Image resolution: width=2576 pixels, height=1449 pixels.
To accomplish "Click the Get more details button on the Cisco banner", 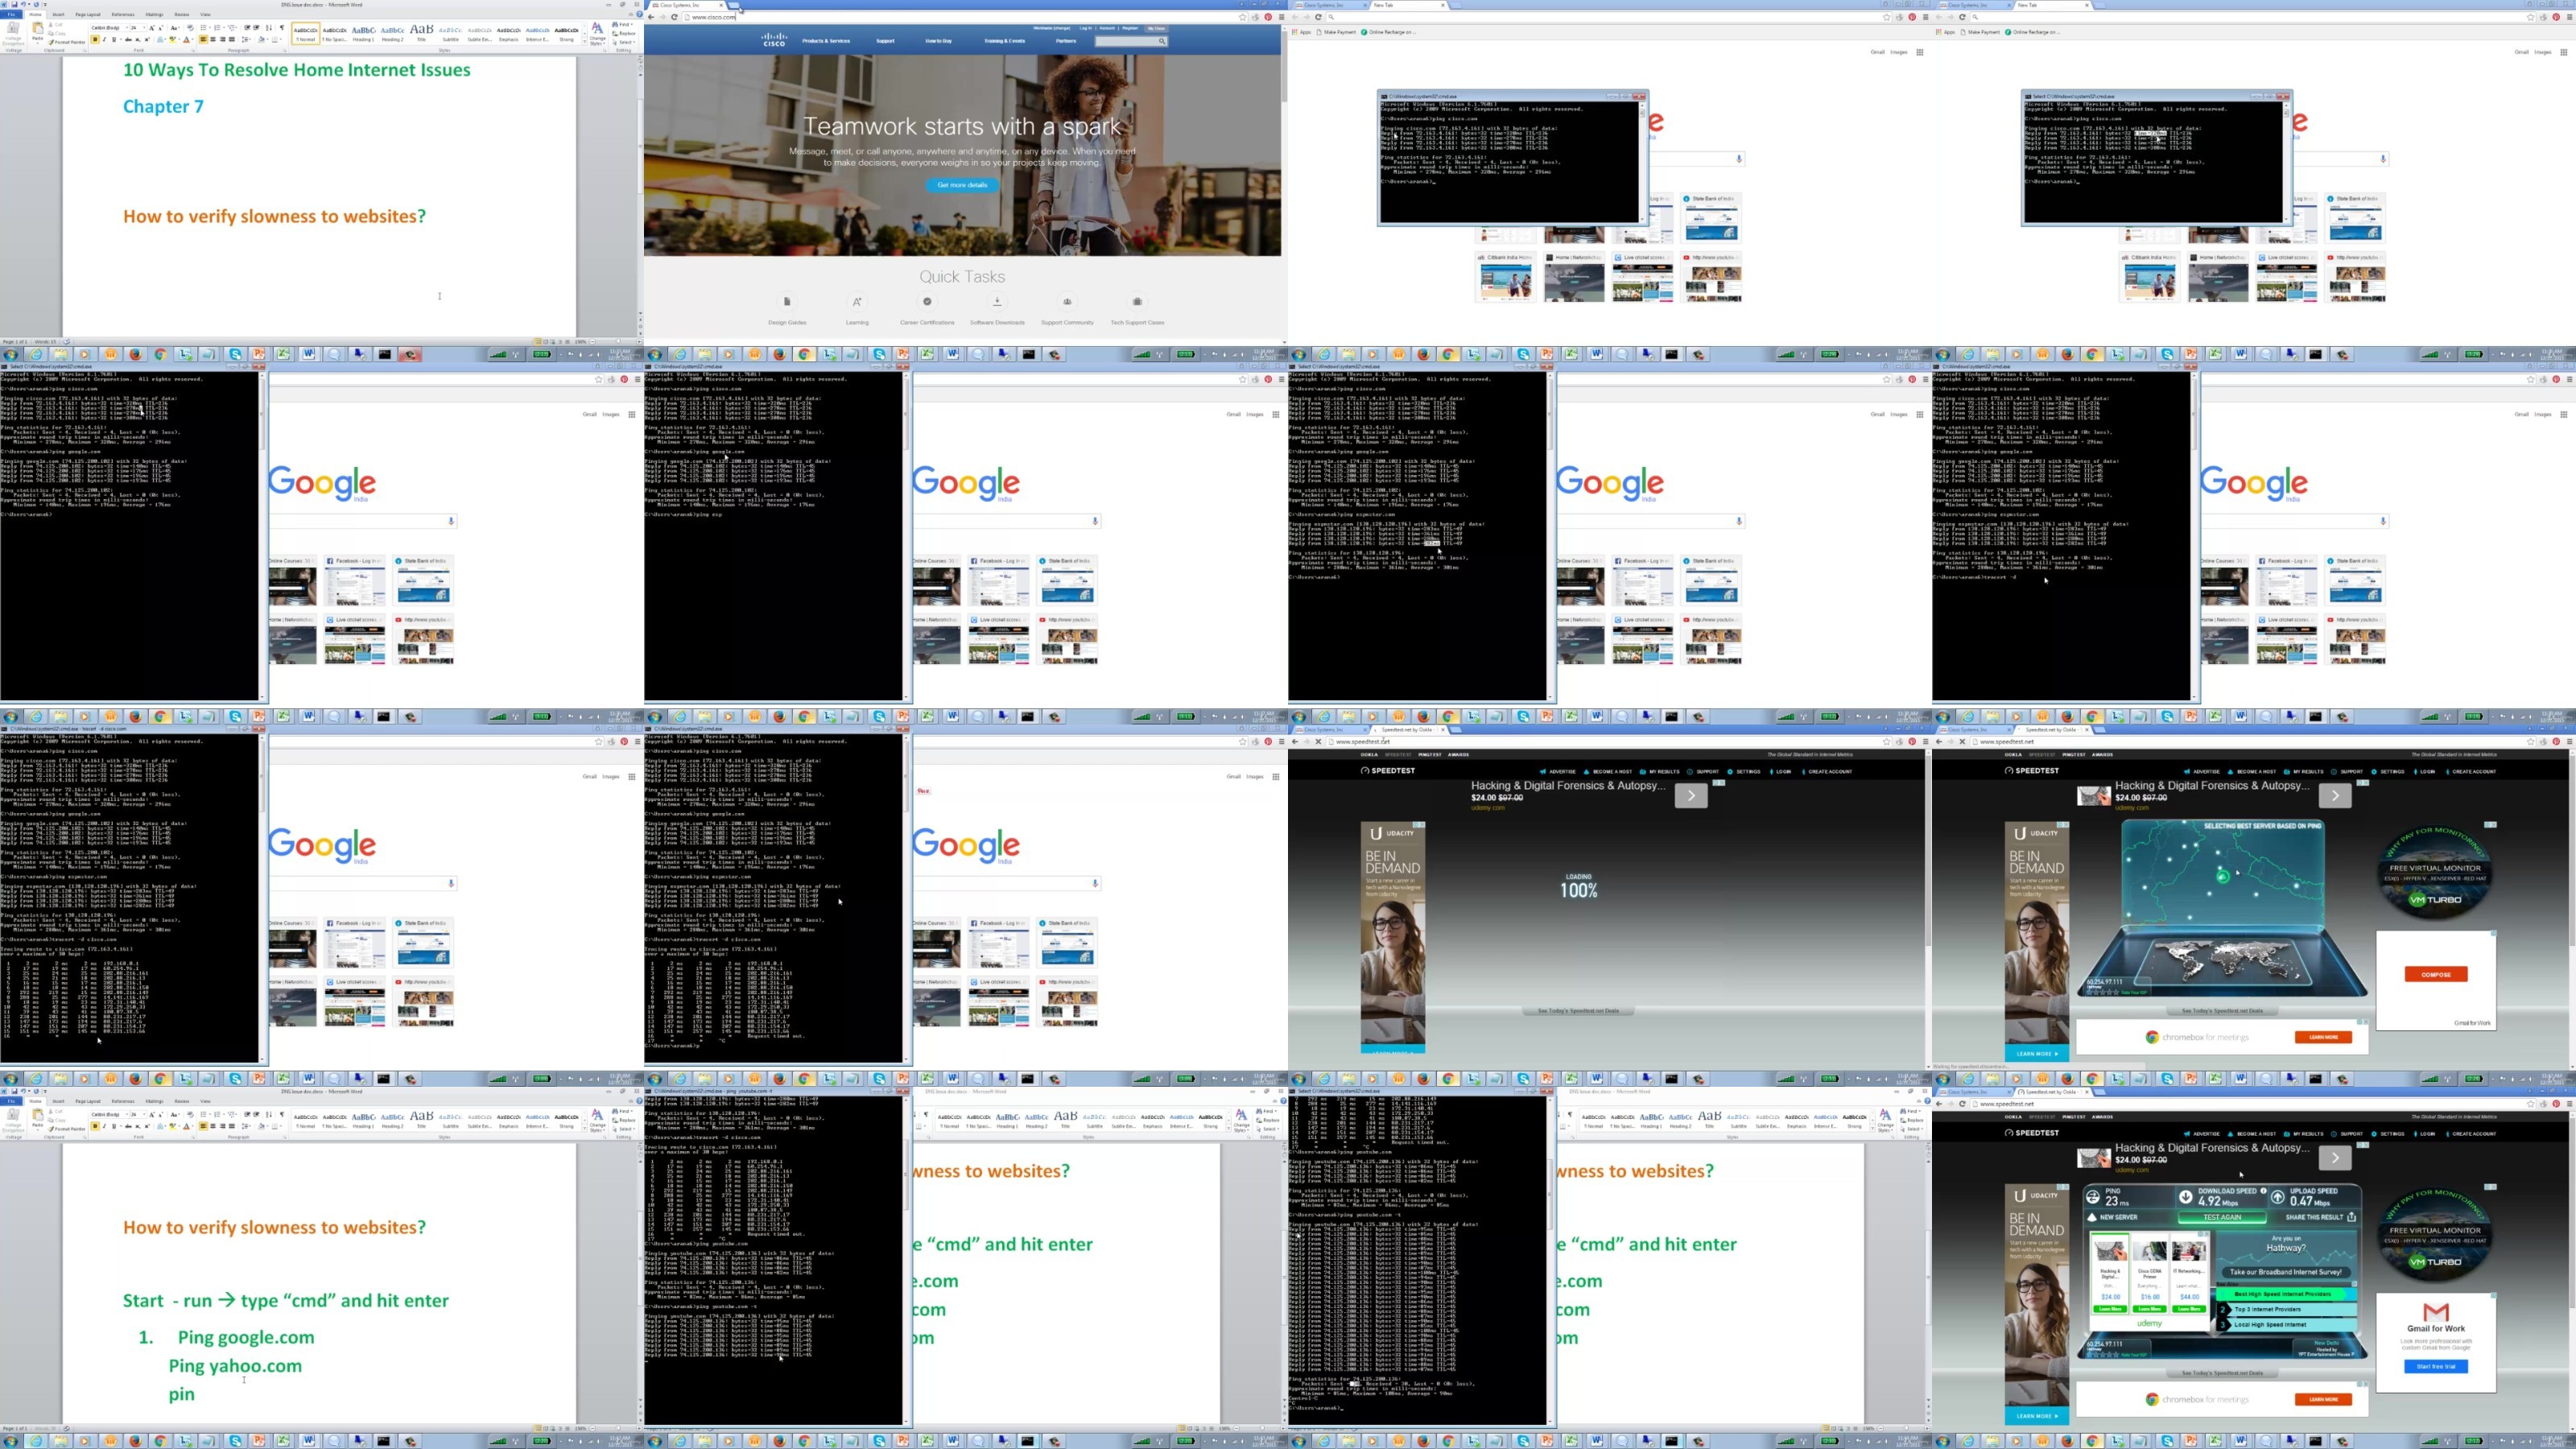I will click(962, 185).
